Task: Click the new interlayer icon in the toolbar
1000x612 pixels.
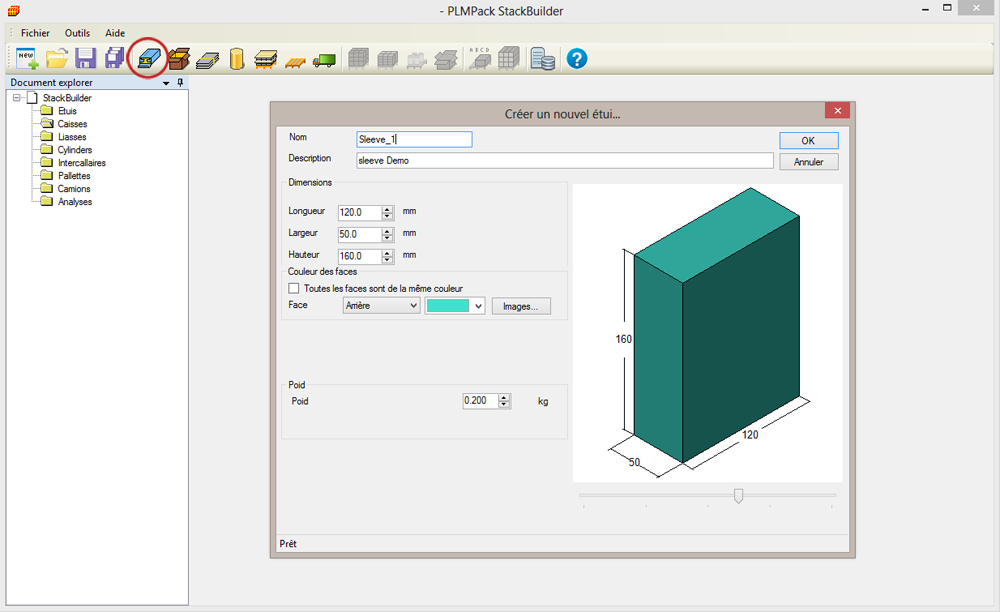Action: [265, 59]
